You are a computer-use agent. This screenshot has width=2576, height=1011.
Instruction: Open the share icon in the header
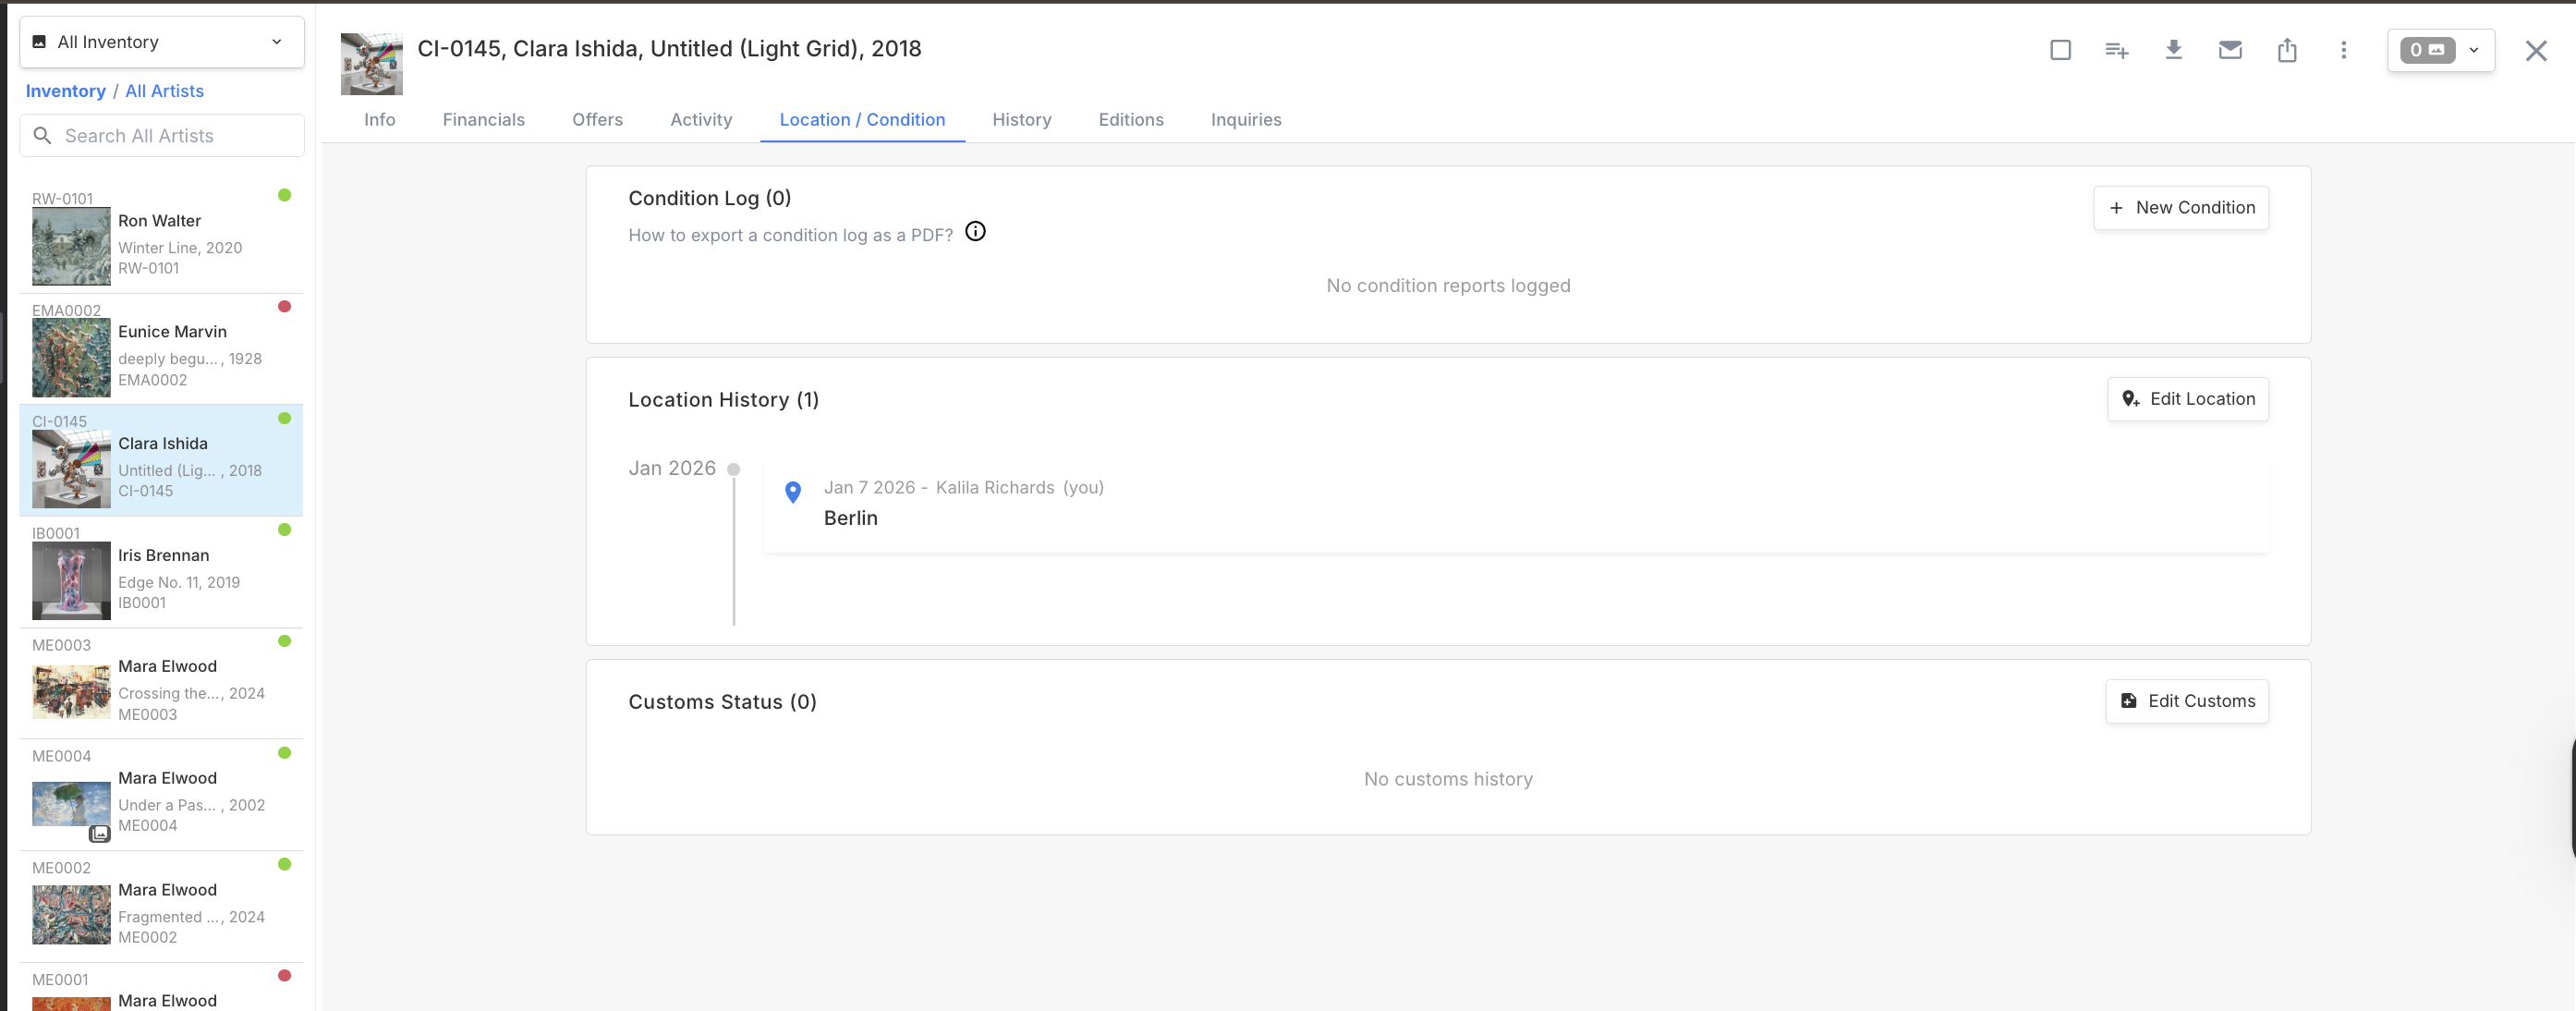coord(2286,50)
